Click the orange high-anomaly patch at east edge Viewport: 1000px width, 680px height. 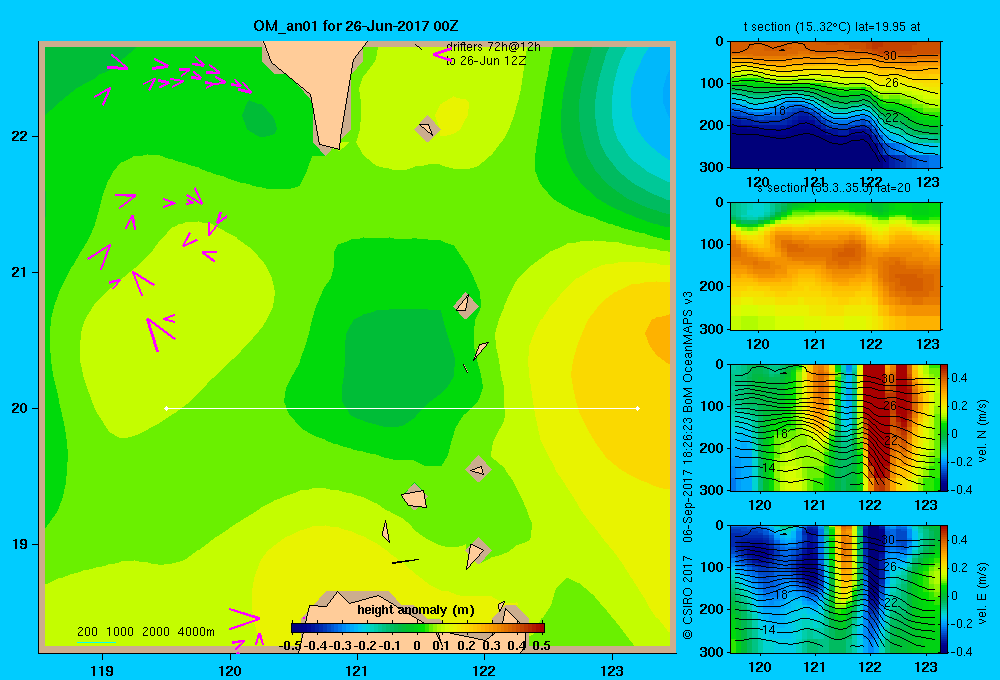659,333
